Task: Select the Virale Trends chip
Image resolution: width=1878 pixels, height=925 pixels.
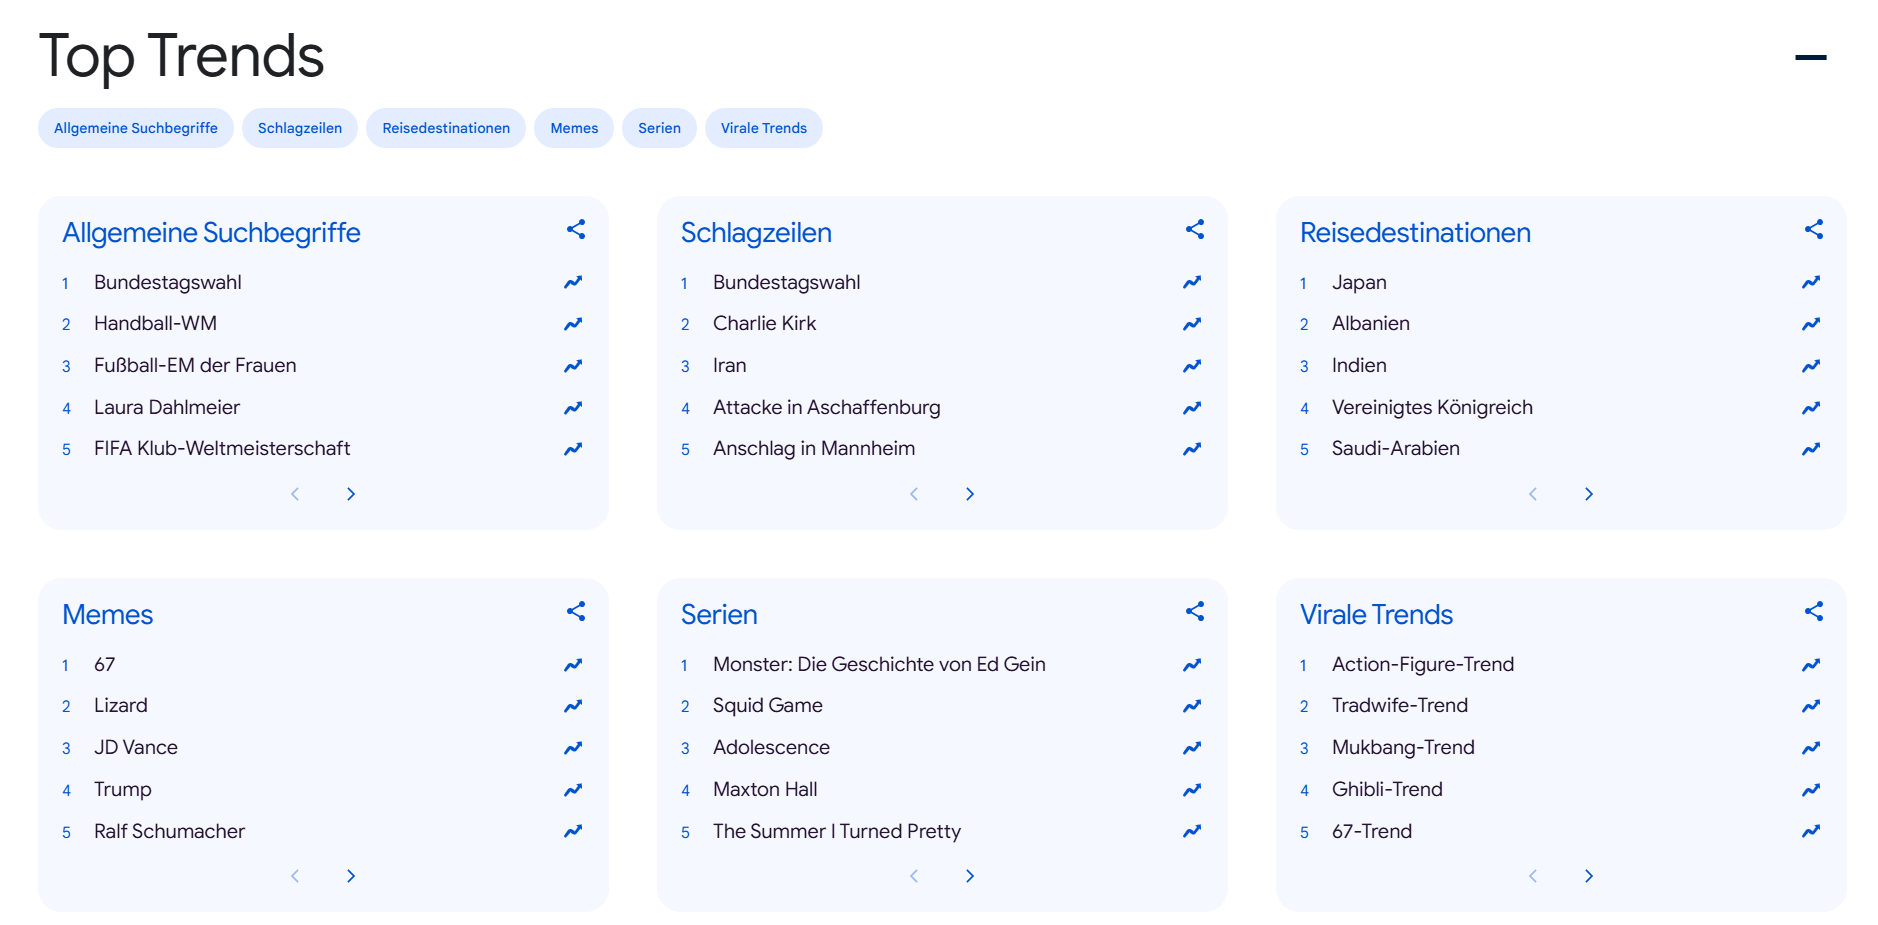Action: [763, 128]
